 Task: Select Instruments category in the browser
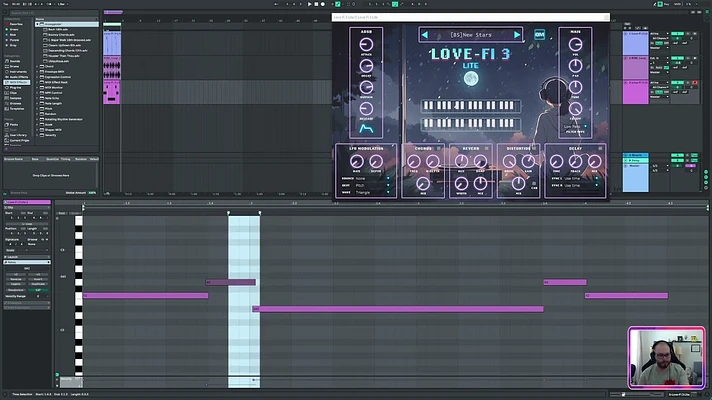(x=15, y=72)
